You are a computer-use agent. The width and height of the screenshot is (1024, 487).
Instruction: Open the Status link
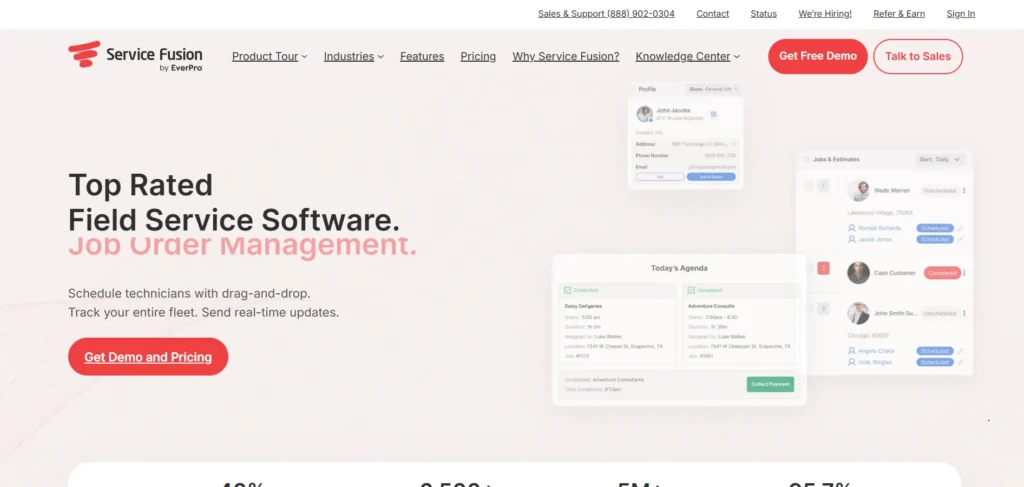[763, 14]
